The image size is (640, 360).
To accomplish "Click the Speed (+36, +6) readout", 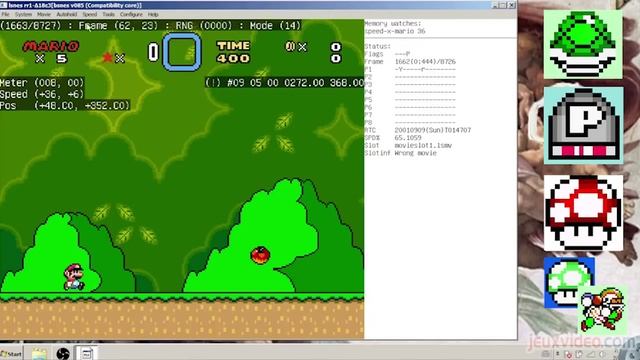I will tap(42, 94).
